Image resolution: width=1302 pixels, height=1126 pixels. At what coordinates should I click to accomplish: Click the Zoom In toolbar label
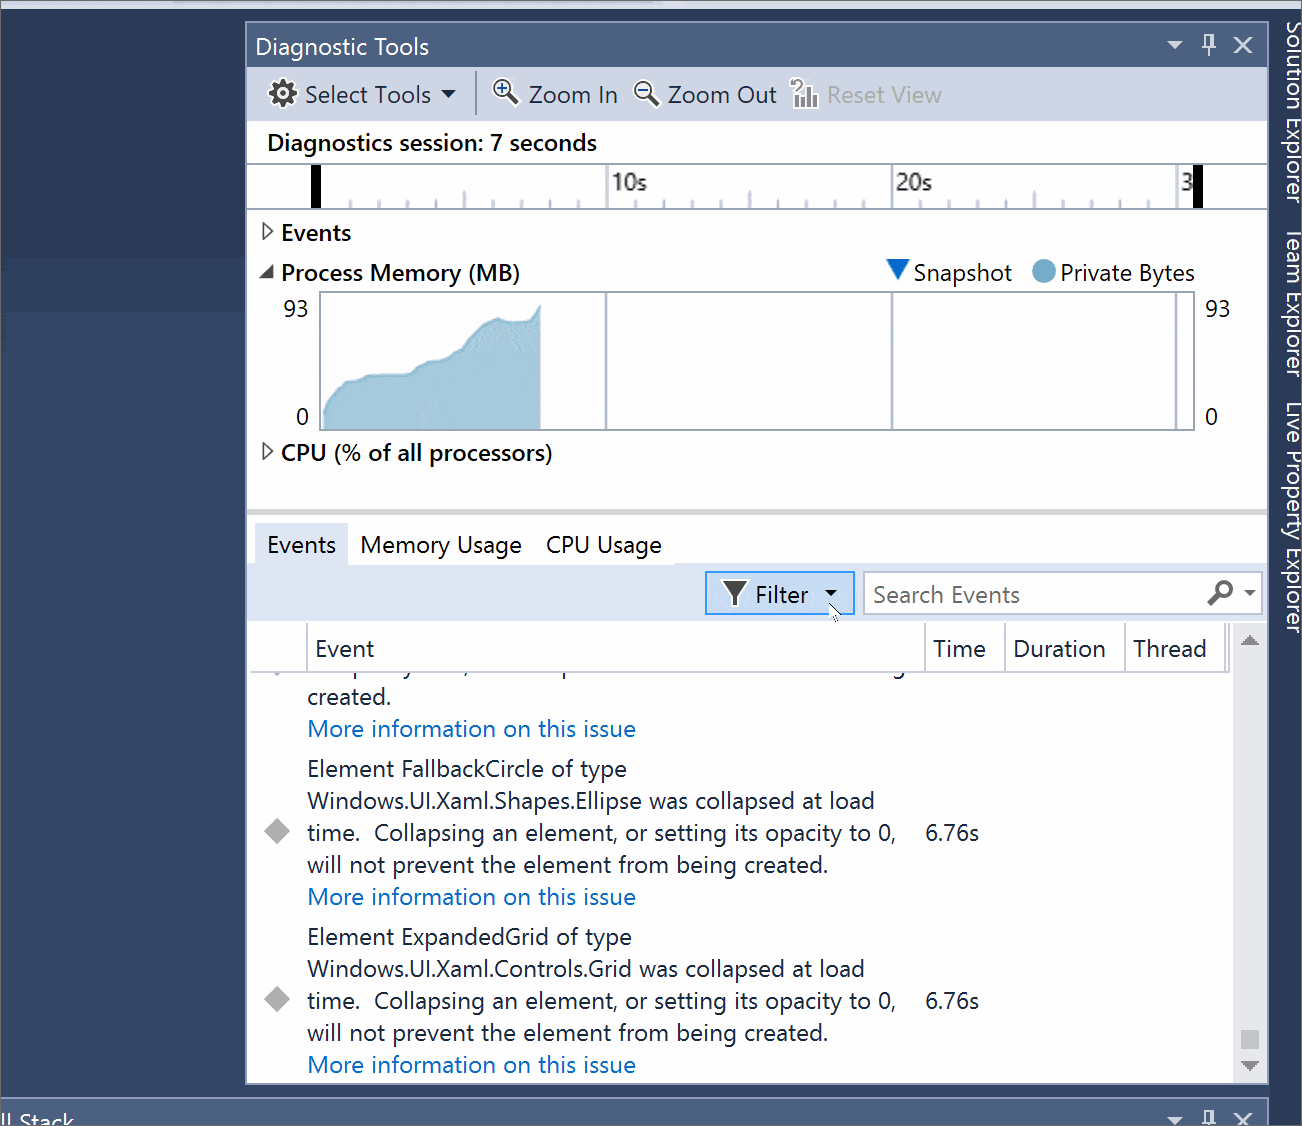(573, 95)
